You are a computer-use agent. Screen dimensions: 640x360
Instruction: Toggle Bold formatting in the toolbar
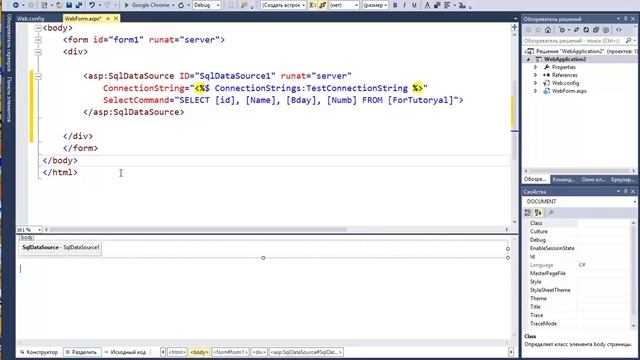[395, 5]
